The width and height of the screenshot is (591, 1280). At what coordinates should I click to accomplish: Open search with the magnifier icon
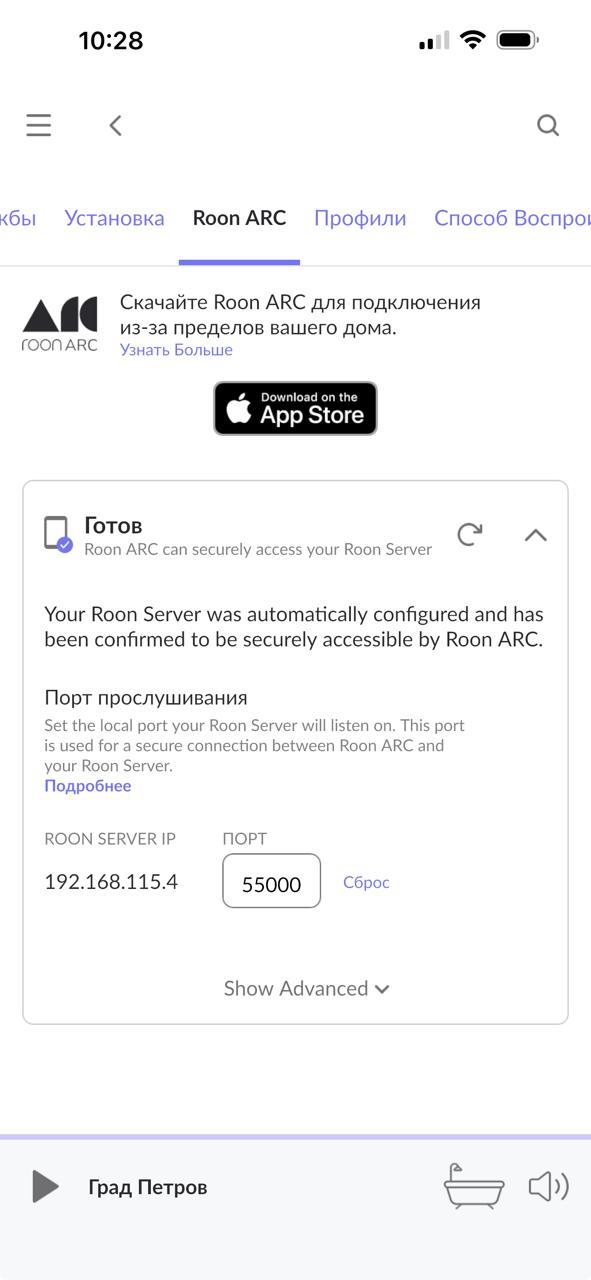(x=548, y=125)
